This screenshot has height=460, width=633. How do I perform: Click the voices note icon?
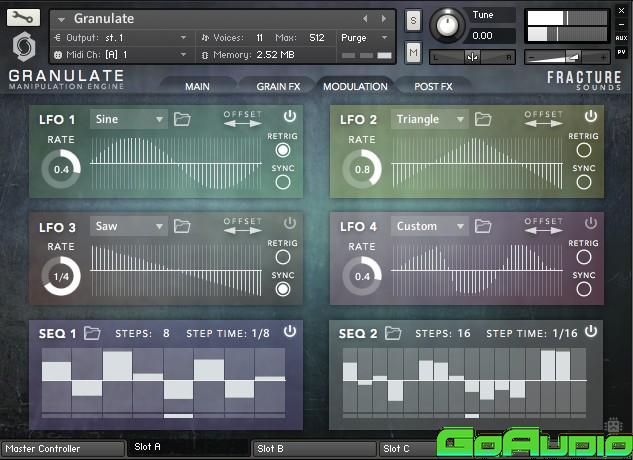pos(205,38)
